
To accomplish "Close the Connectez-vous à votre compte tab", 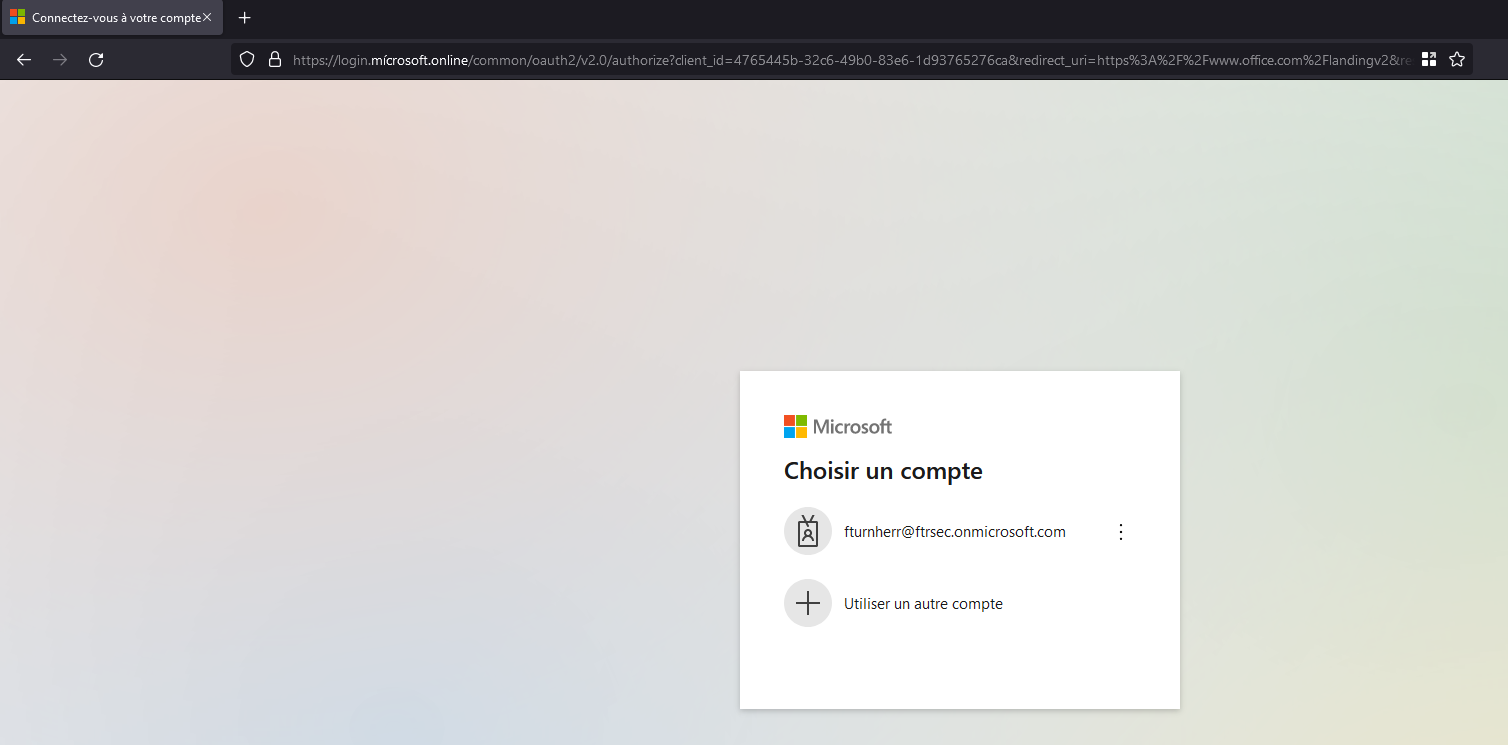I will [207, 18].
